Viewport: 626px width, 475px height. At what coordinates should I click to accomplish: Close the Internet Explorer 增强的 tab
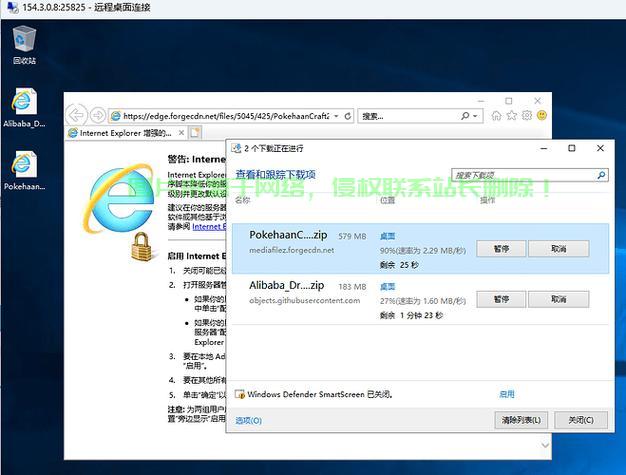coord(181,133)
